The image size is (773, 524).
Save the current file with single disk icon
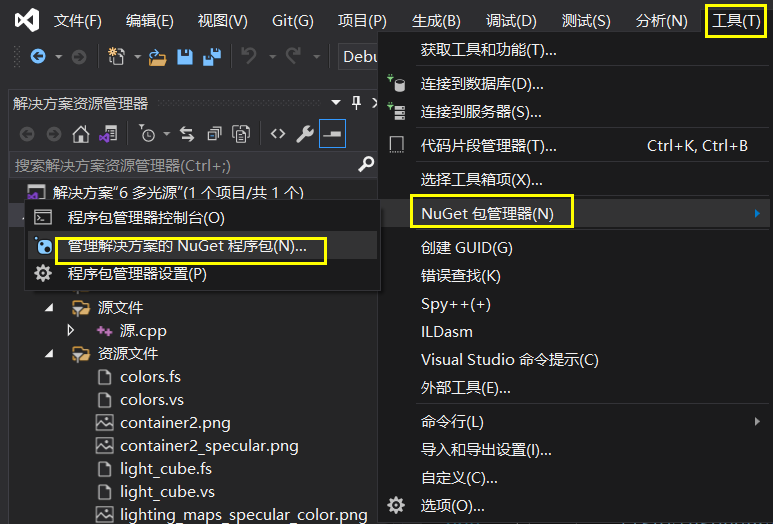pos(185,57)
